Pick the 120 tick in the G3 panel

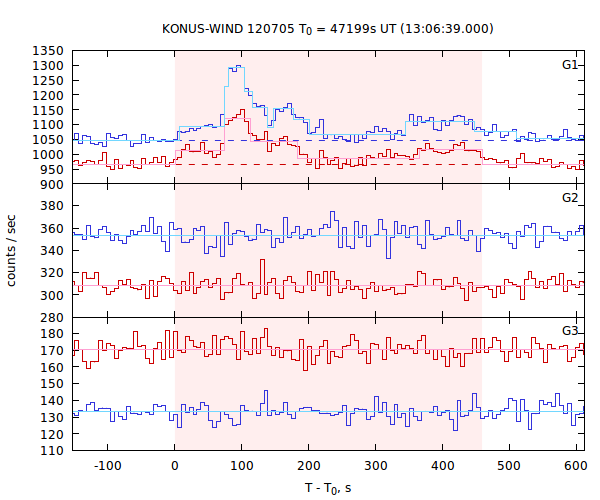pos(52,434)
